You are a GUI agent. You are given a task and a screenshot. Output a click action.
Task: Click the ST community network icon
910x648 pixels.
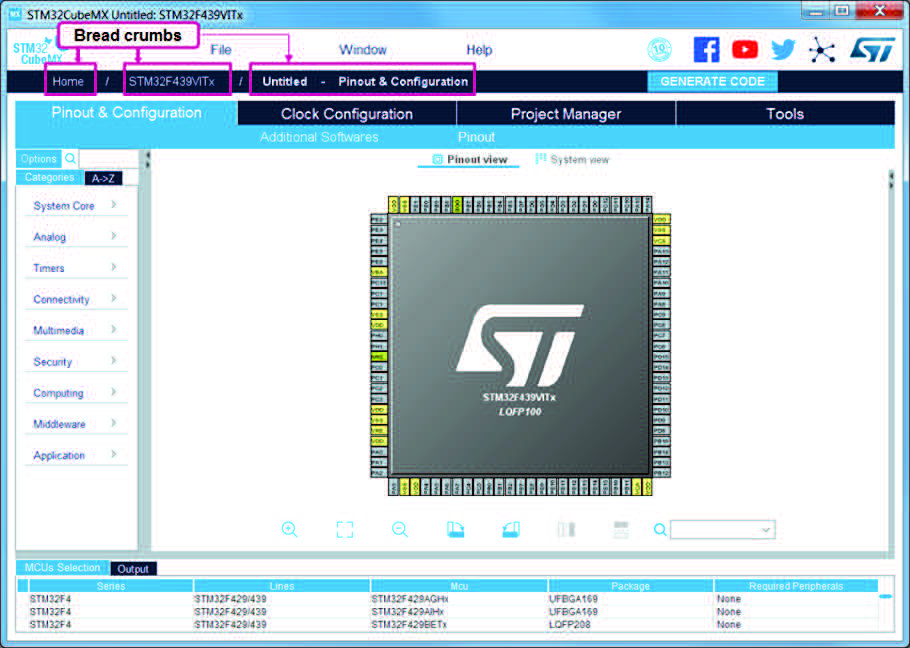pyautogui.click(x=822, y=50)
